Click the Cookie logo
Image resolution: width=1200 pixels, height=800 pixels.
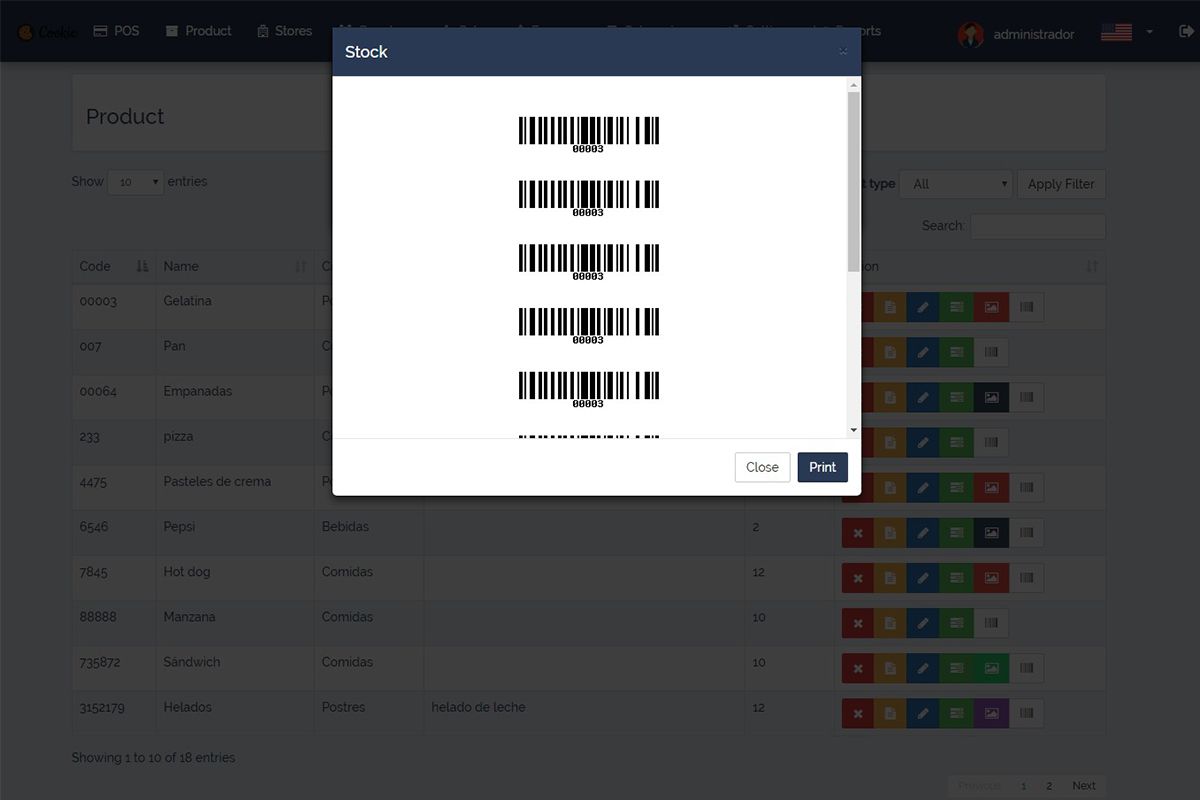tap(47, 32)
